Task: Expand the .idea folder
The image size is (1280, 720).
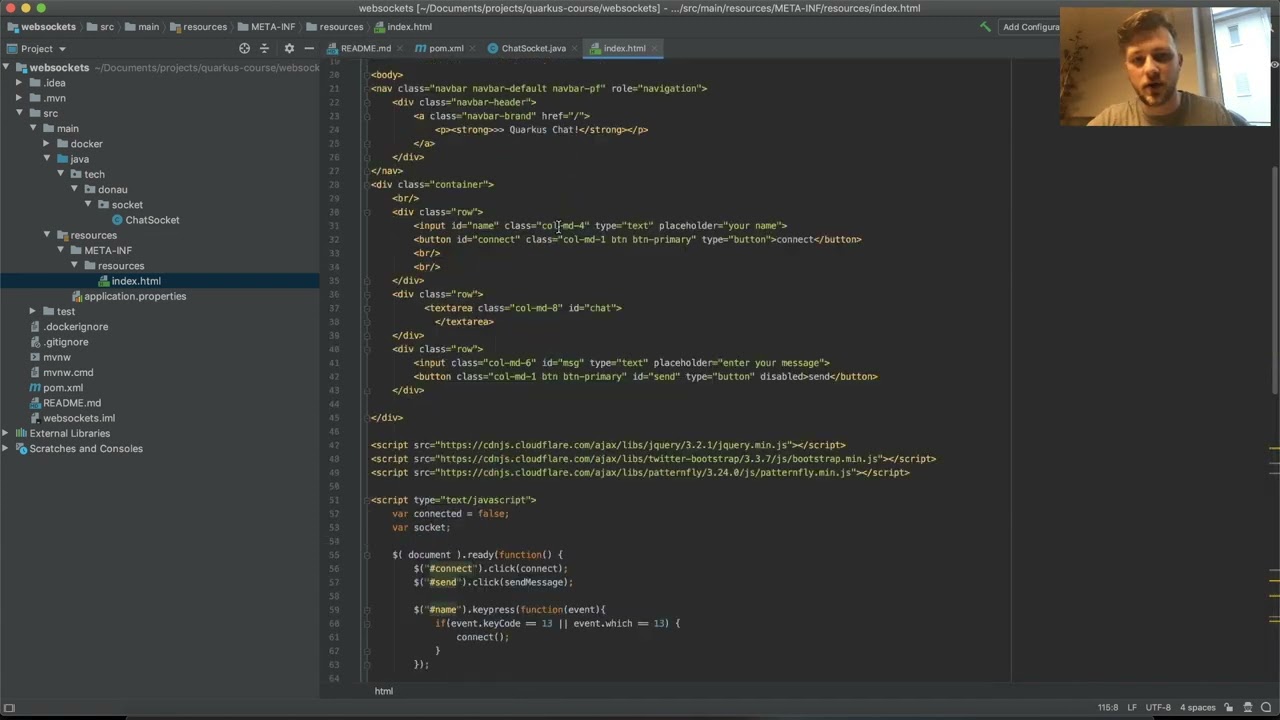Action: point(19,83)
